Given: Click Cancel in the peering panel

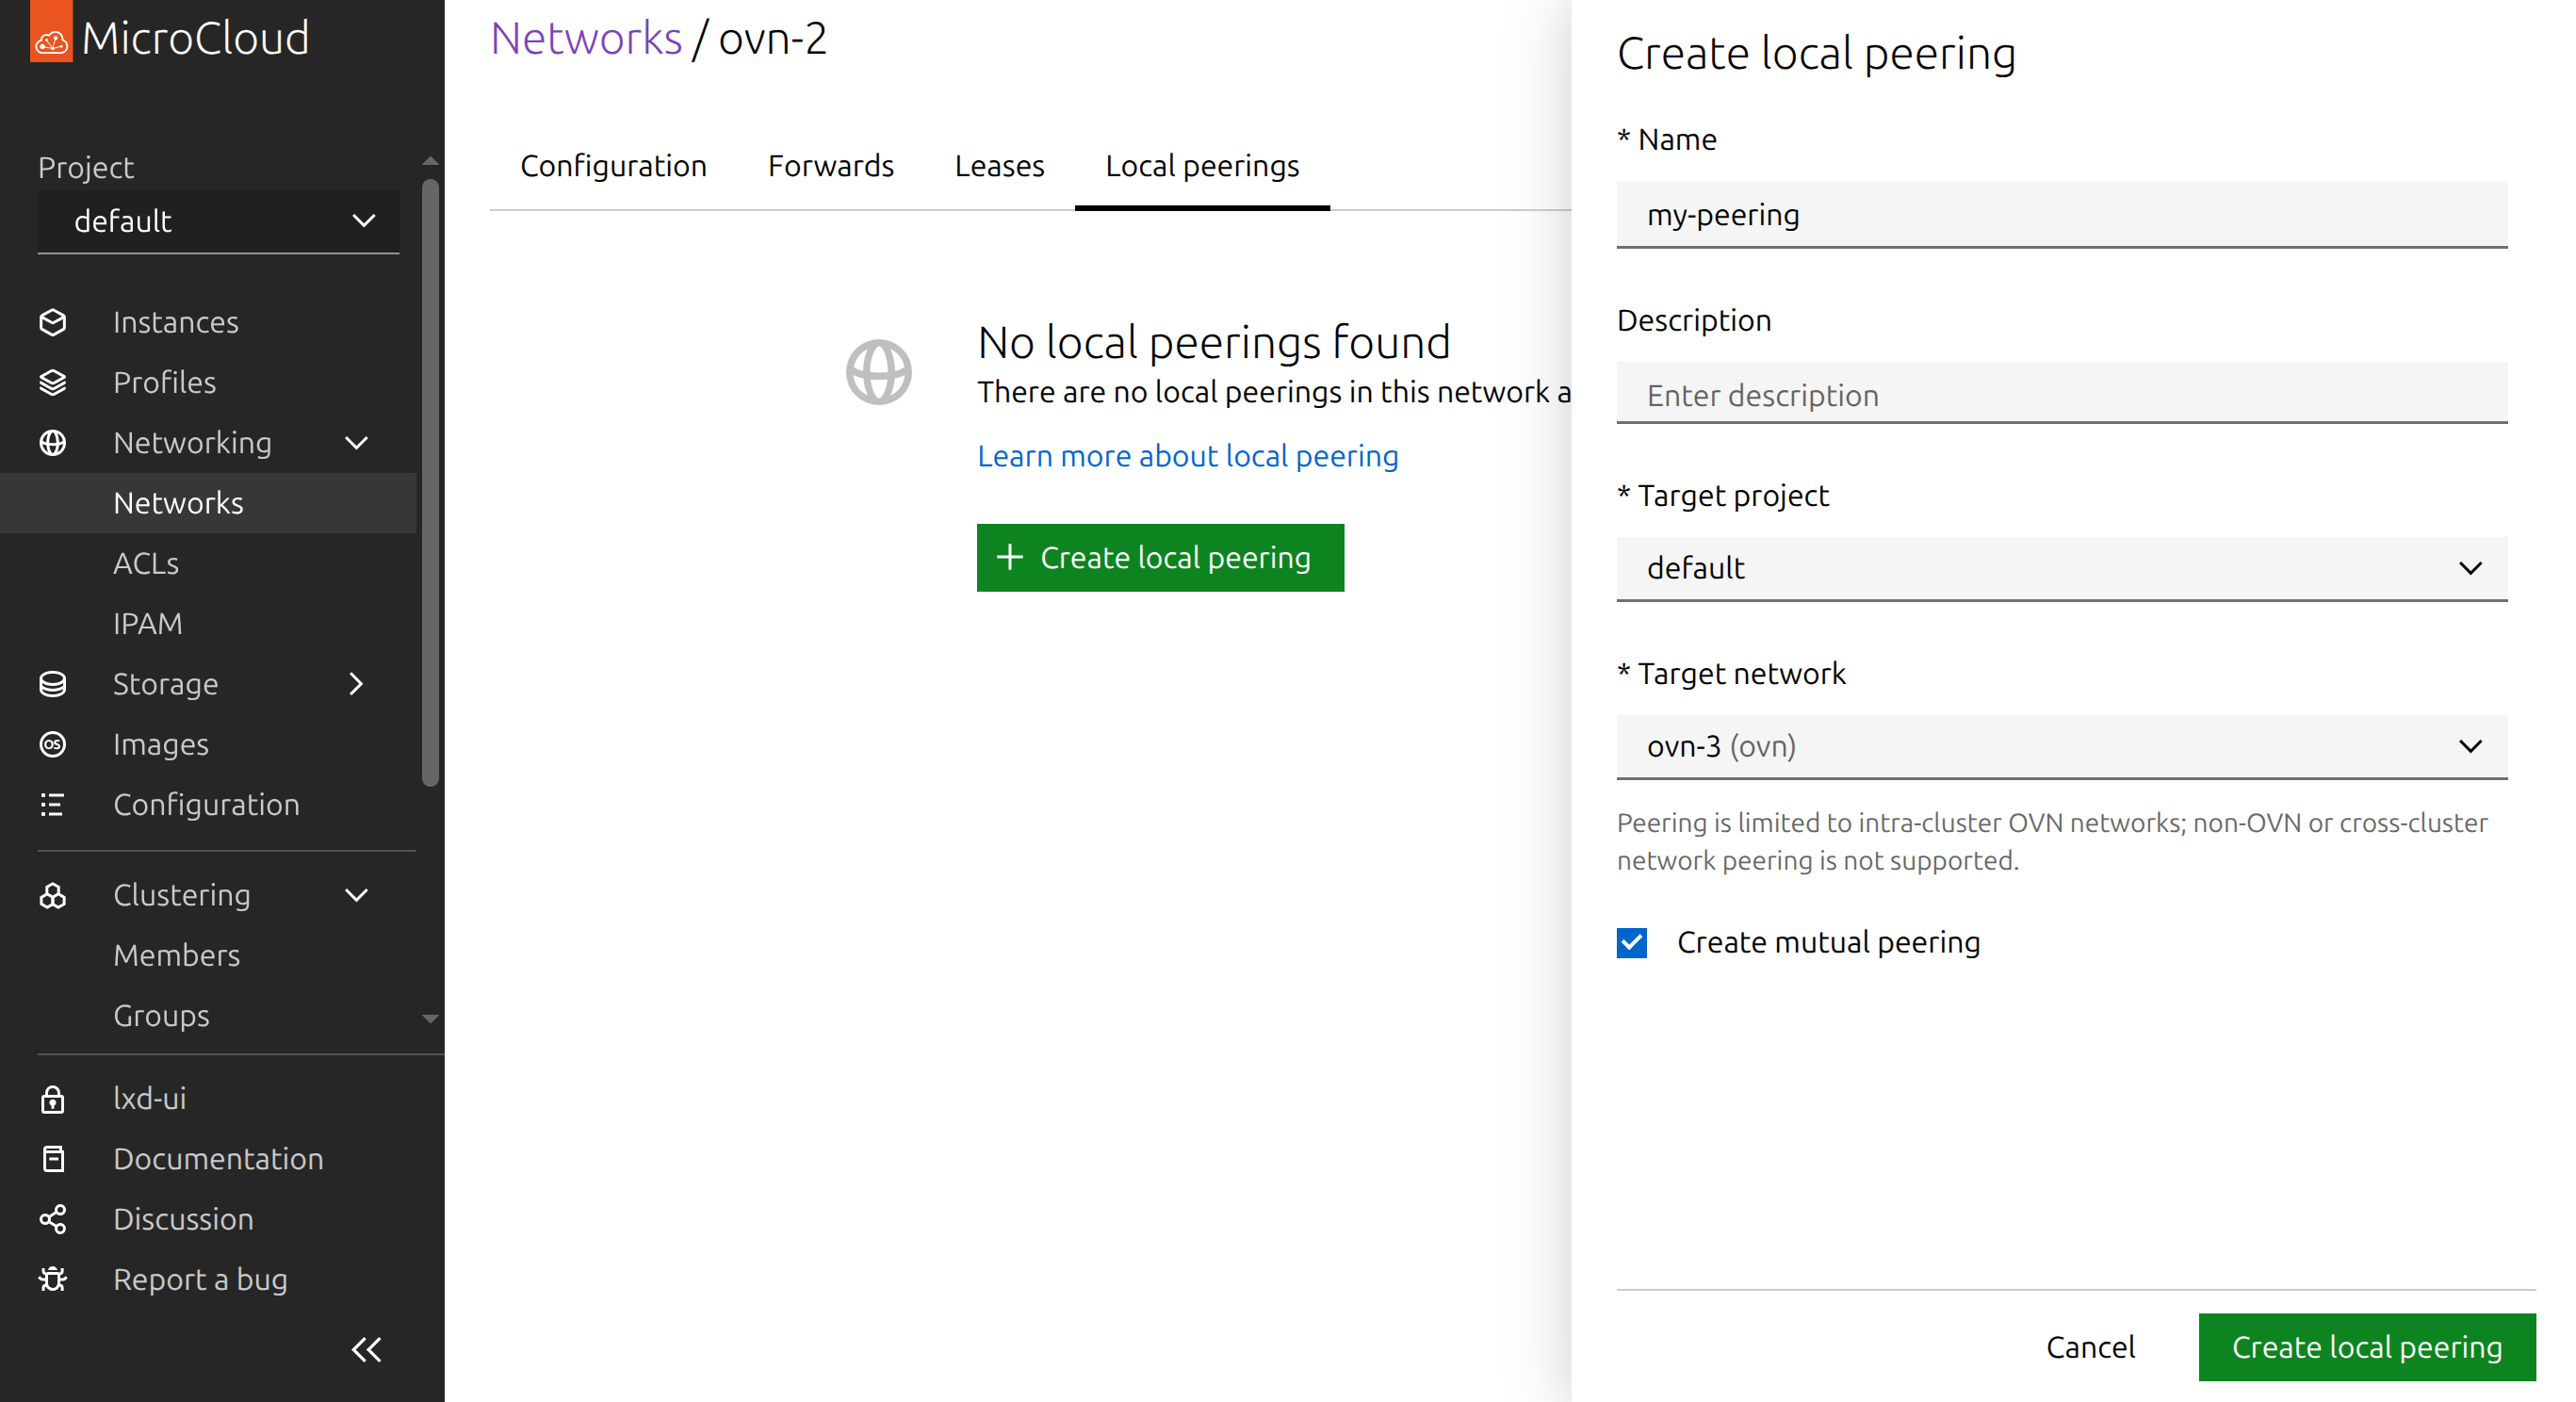Looking at the screenshot, I should [x=2090, y=1347].
